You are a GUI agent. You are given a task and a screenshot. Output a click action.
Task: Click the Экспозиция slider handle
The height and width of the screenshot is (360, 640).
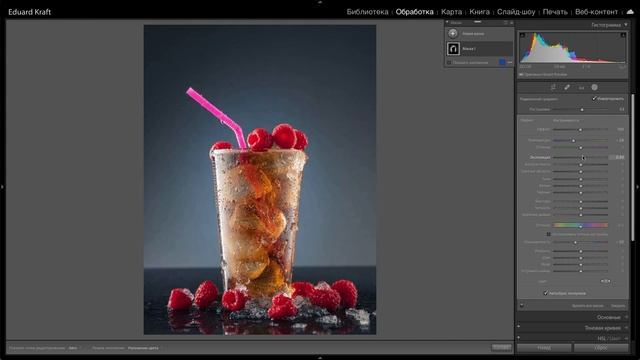(584, 158)
